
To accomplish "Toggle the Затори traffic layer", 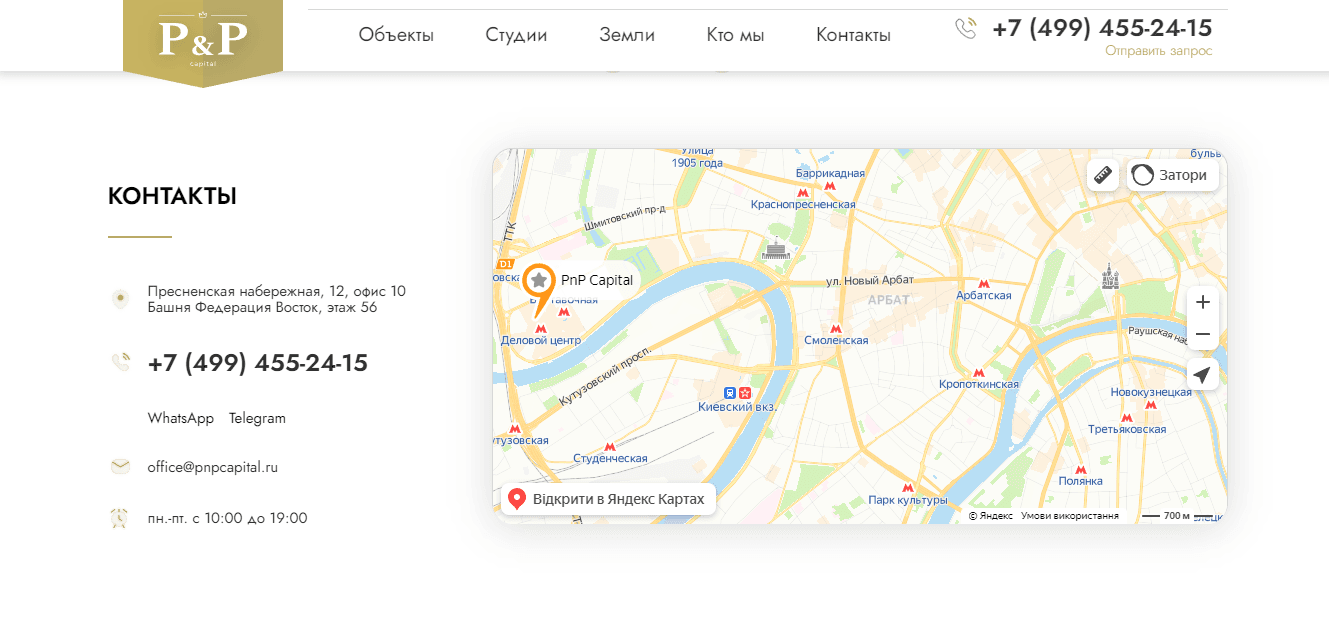I will pos(1172,175).
